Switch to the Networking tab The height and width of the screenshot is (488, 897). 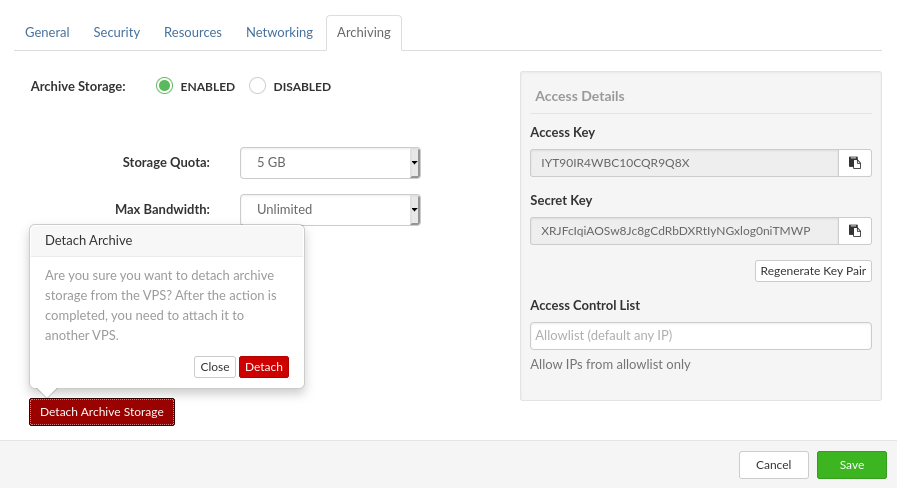coord(279,32)
